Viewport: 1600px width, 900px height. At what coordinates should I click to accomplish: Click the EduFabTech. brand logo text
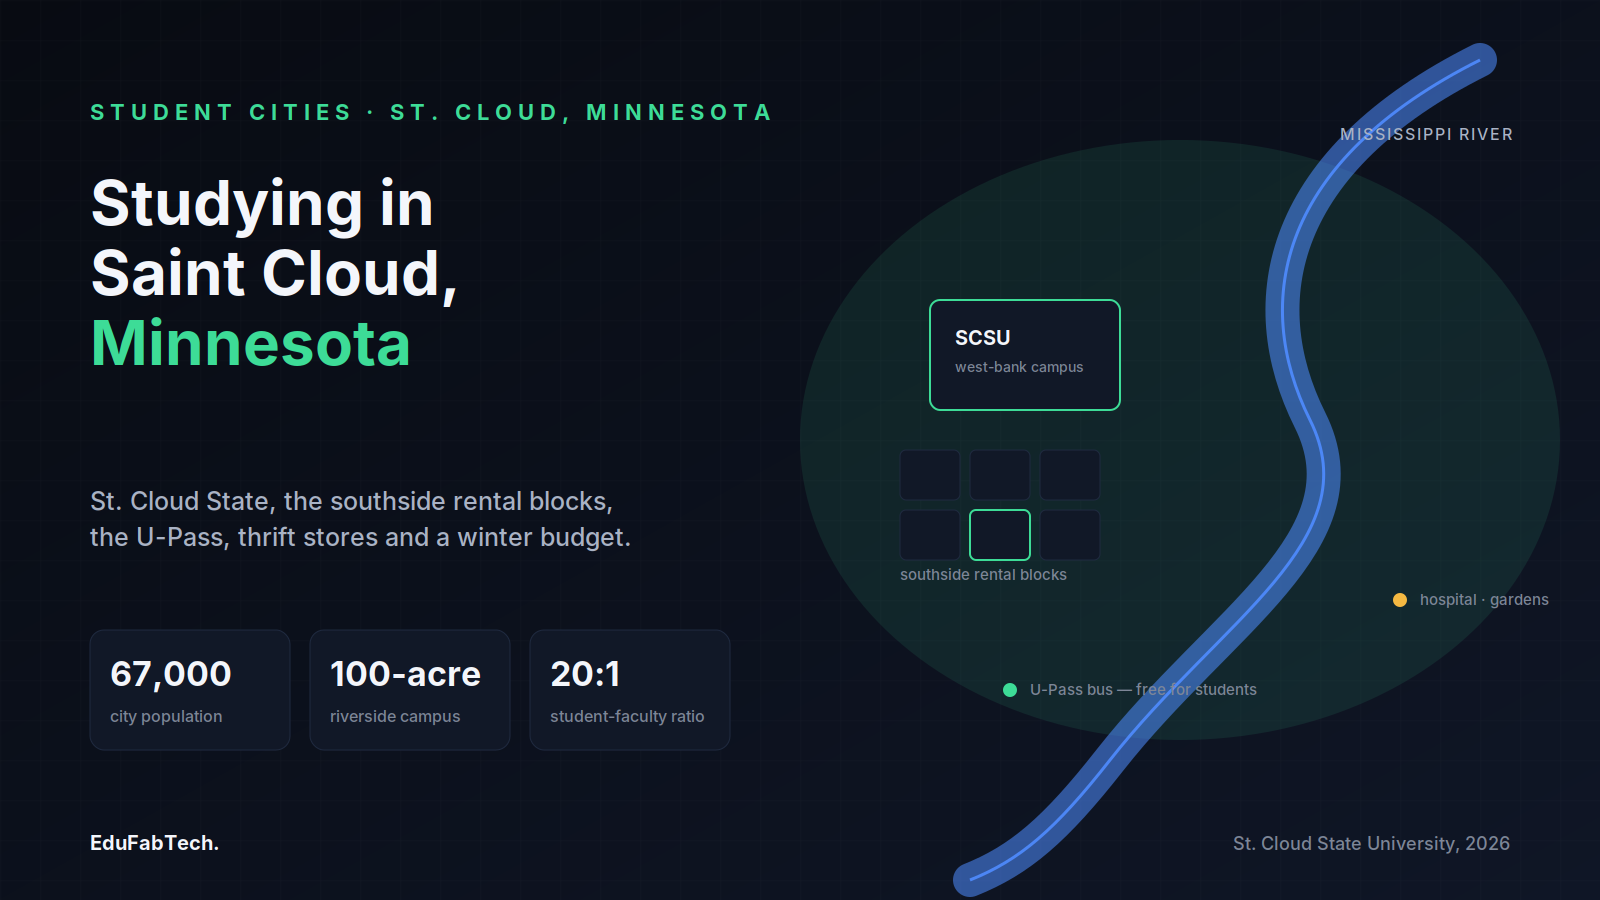point(154,843)
